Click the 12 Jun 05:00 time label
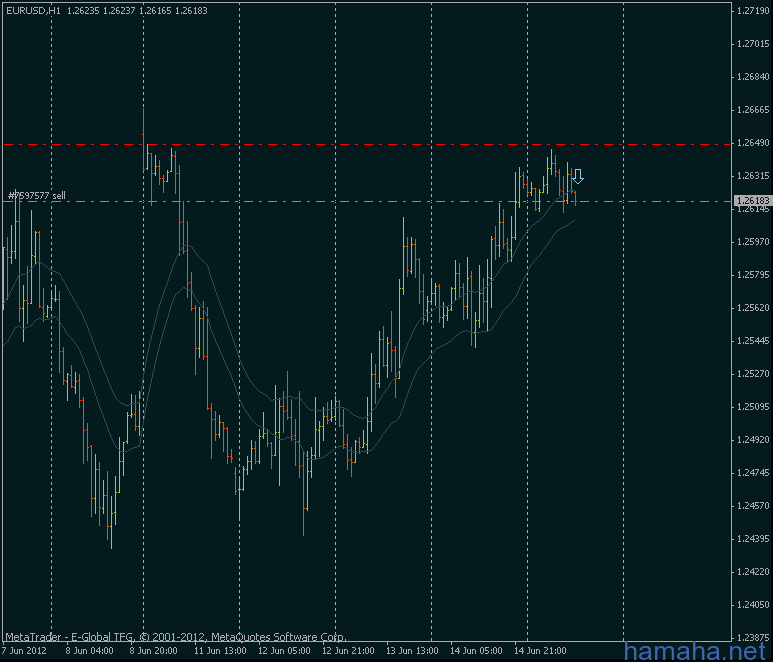The height and width of the screenshot is (662, 773). [x=284, y=651]
